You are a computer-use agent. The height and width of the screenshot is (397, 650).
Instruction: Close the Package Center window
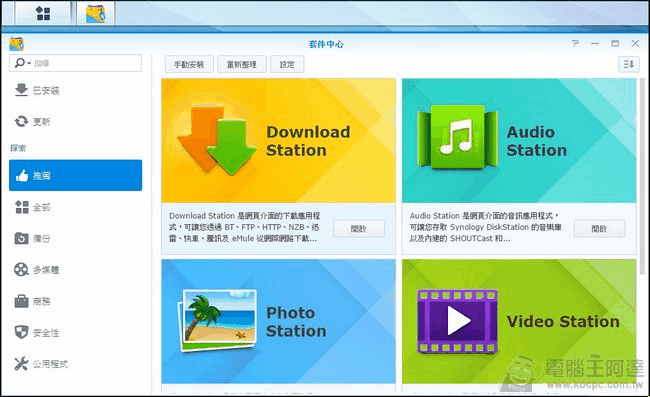pos(635,44)
